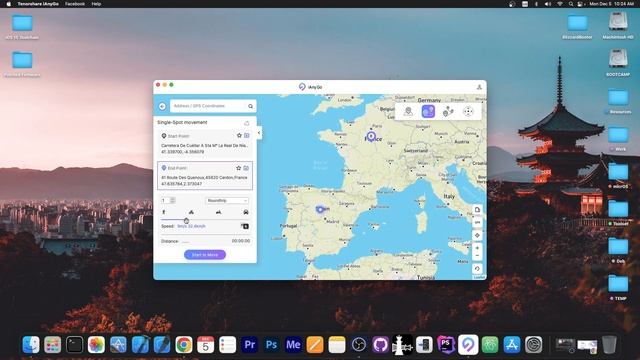This screenshot has width=640, height=360.
Task: Click the Wi-Fi icon in menu bar
Action: coord(560,4)
